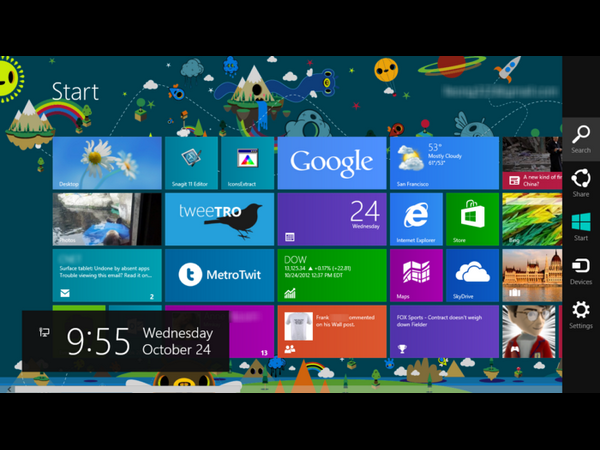The image size is (600, 450).
Task: Click the blurred user account name
Action: click(500, 91)
